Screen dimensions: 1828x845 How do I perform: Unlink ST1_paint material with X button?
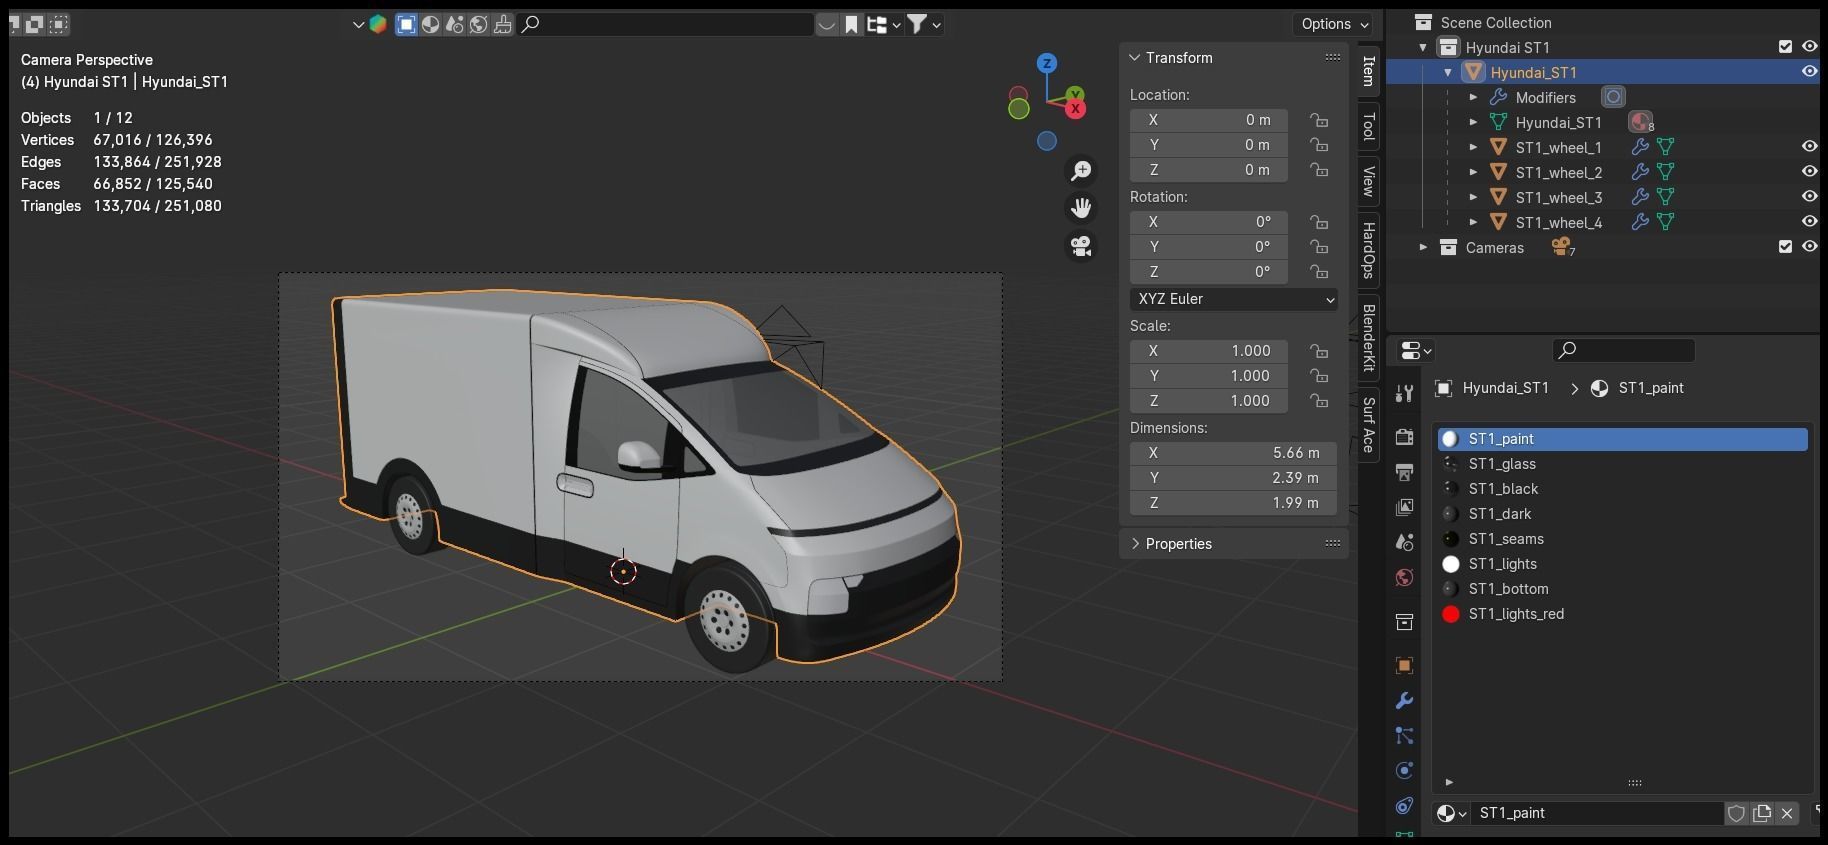(1787, 813)
